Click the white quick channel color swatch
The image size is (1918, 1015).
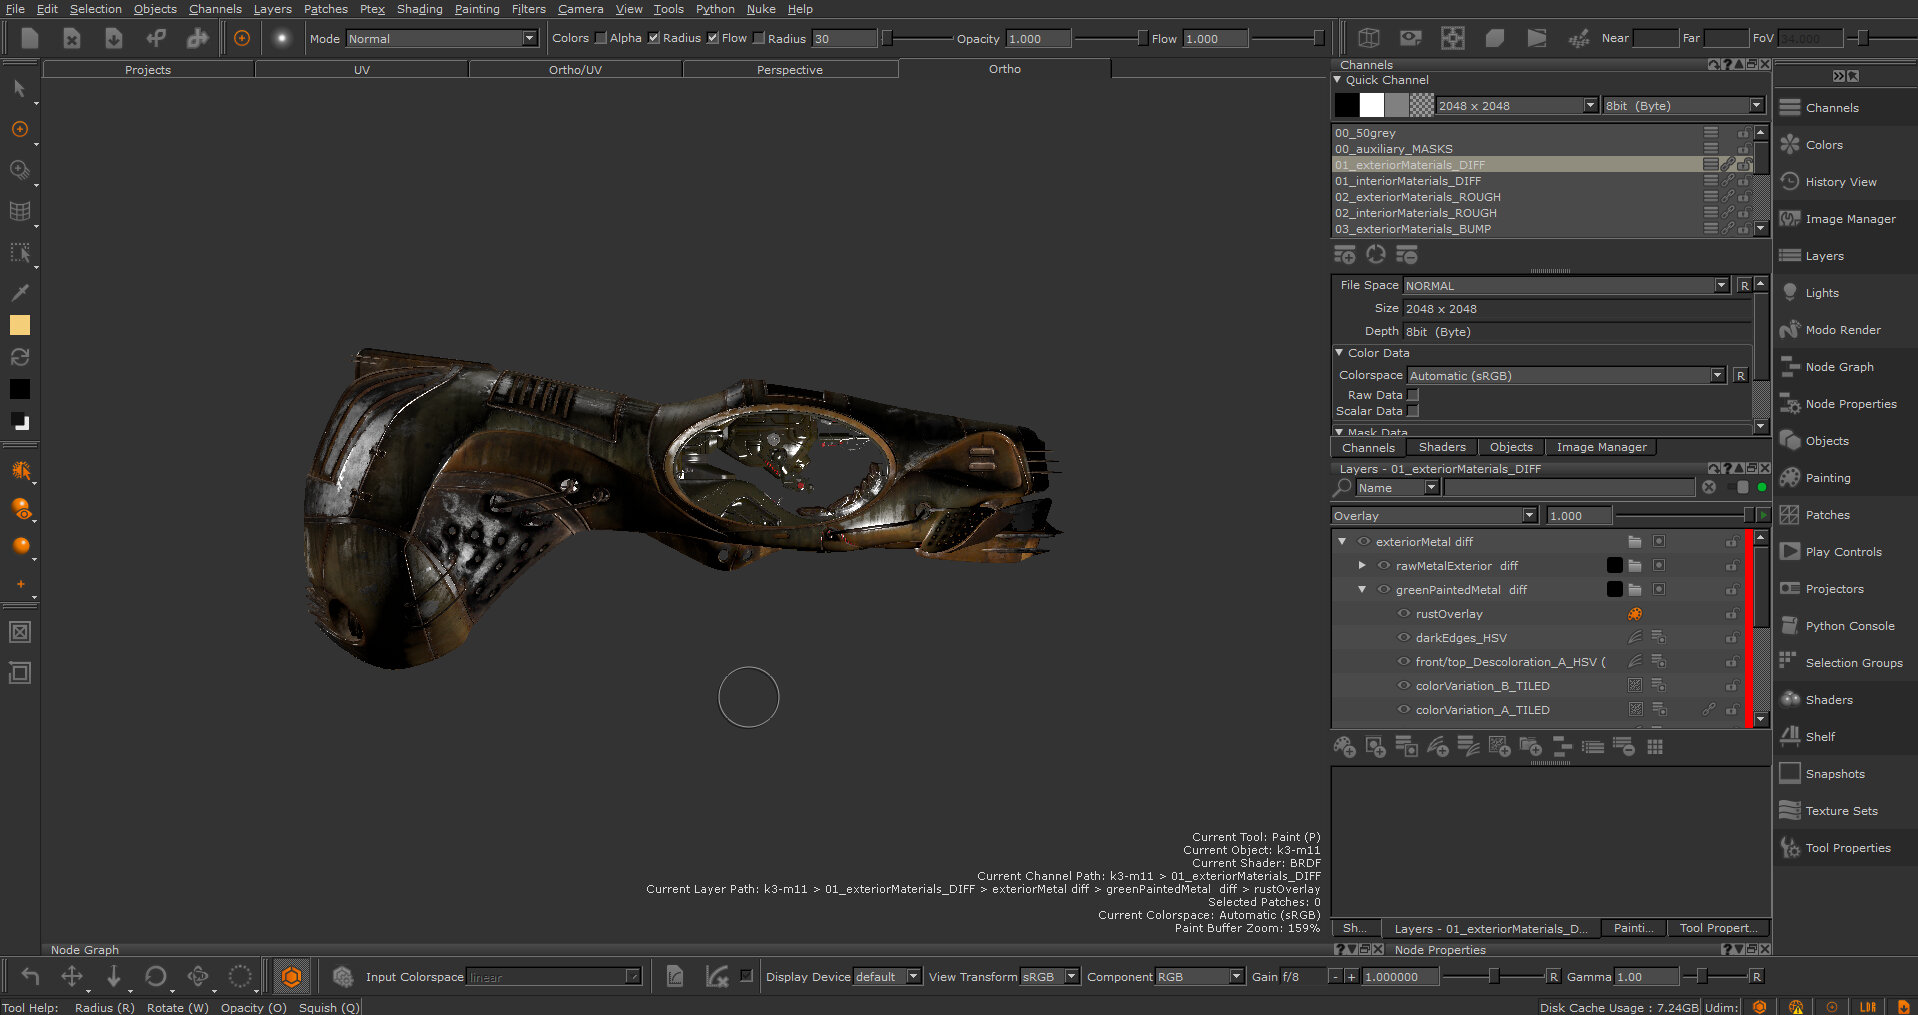[1372, 105]
